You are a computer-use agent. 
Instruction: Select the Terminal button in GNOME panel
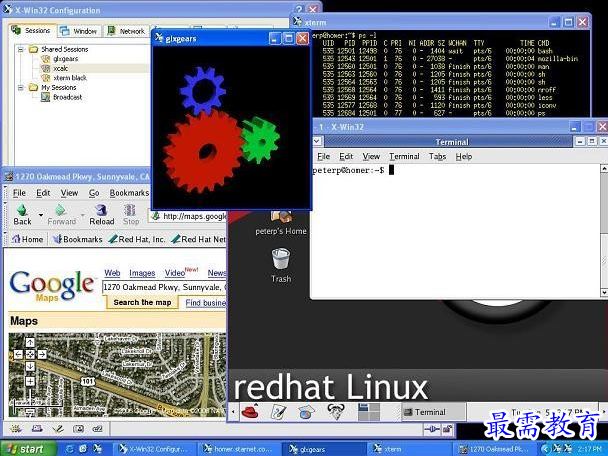434,412
